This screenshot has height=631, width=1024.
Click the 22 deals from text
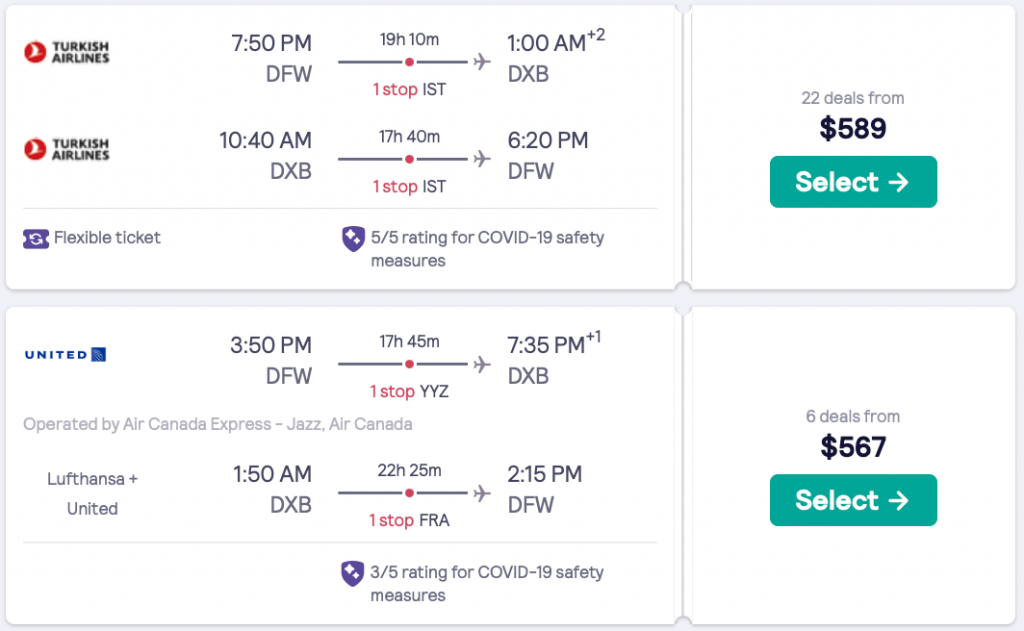click(852, 98)
